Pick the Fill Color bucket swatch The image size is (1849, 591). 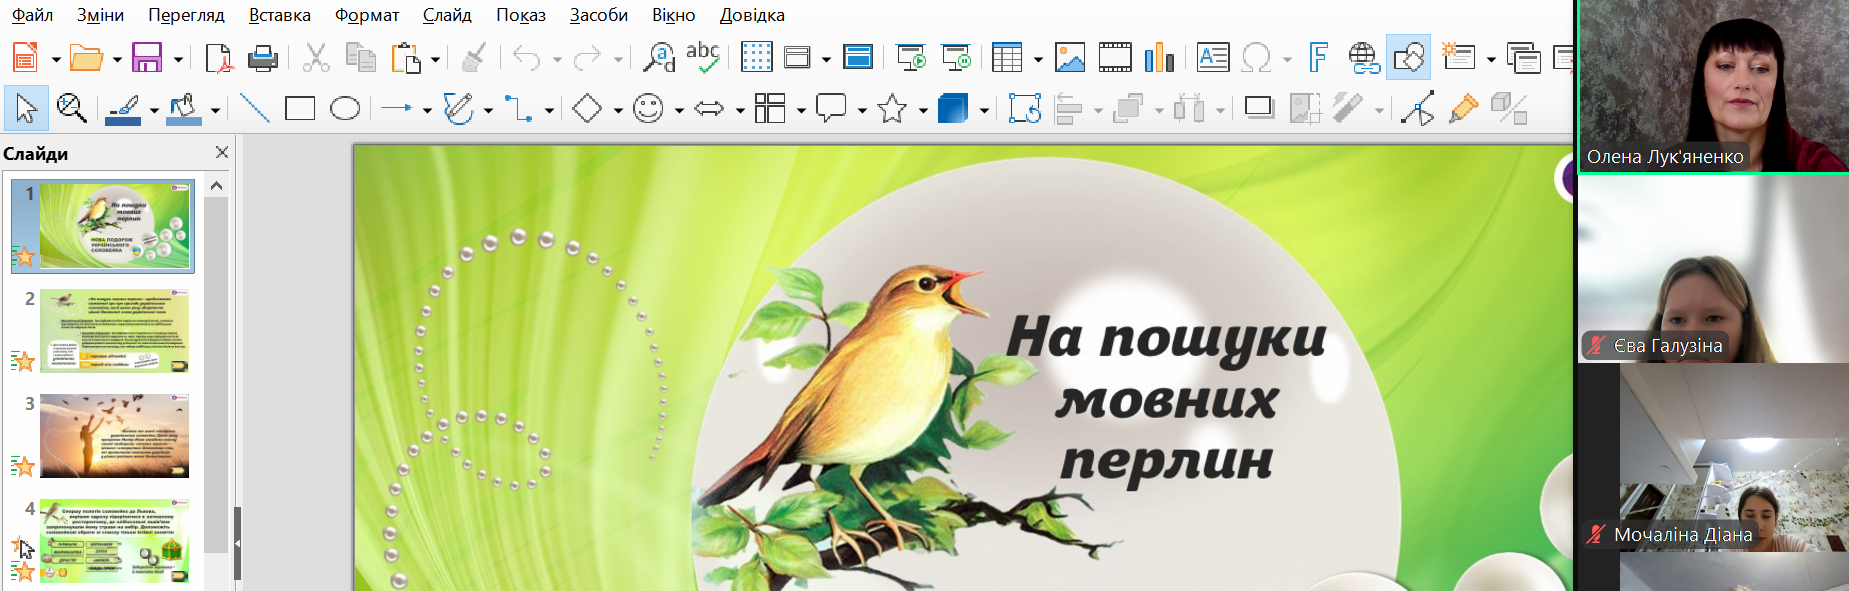(184, 108)
